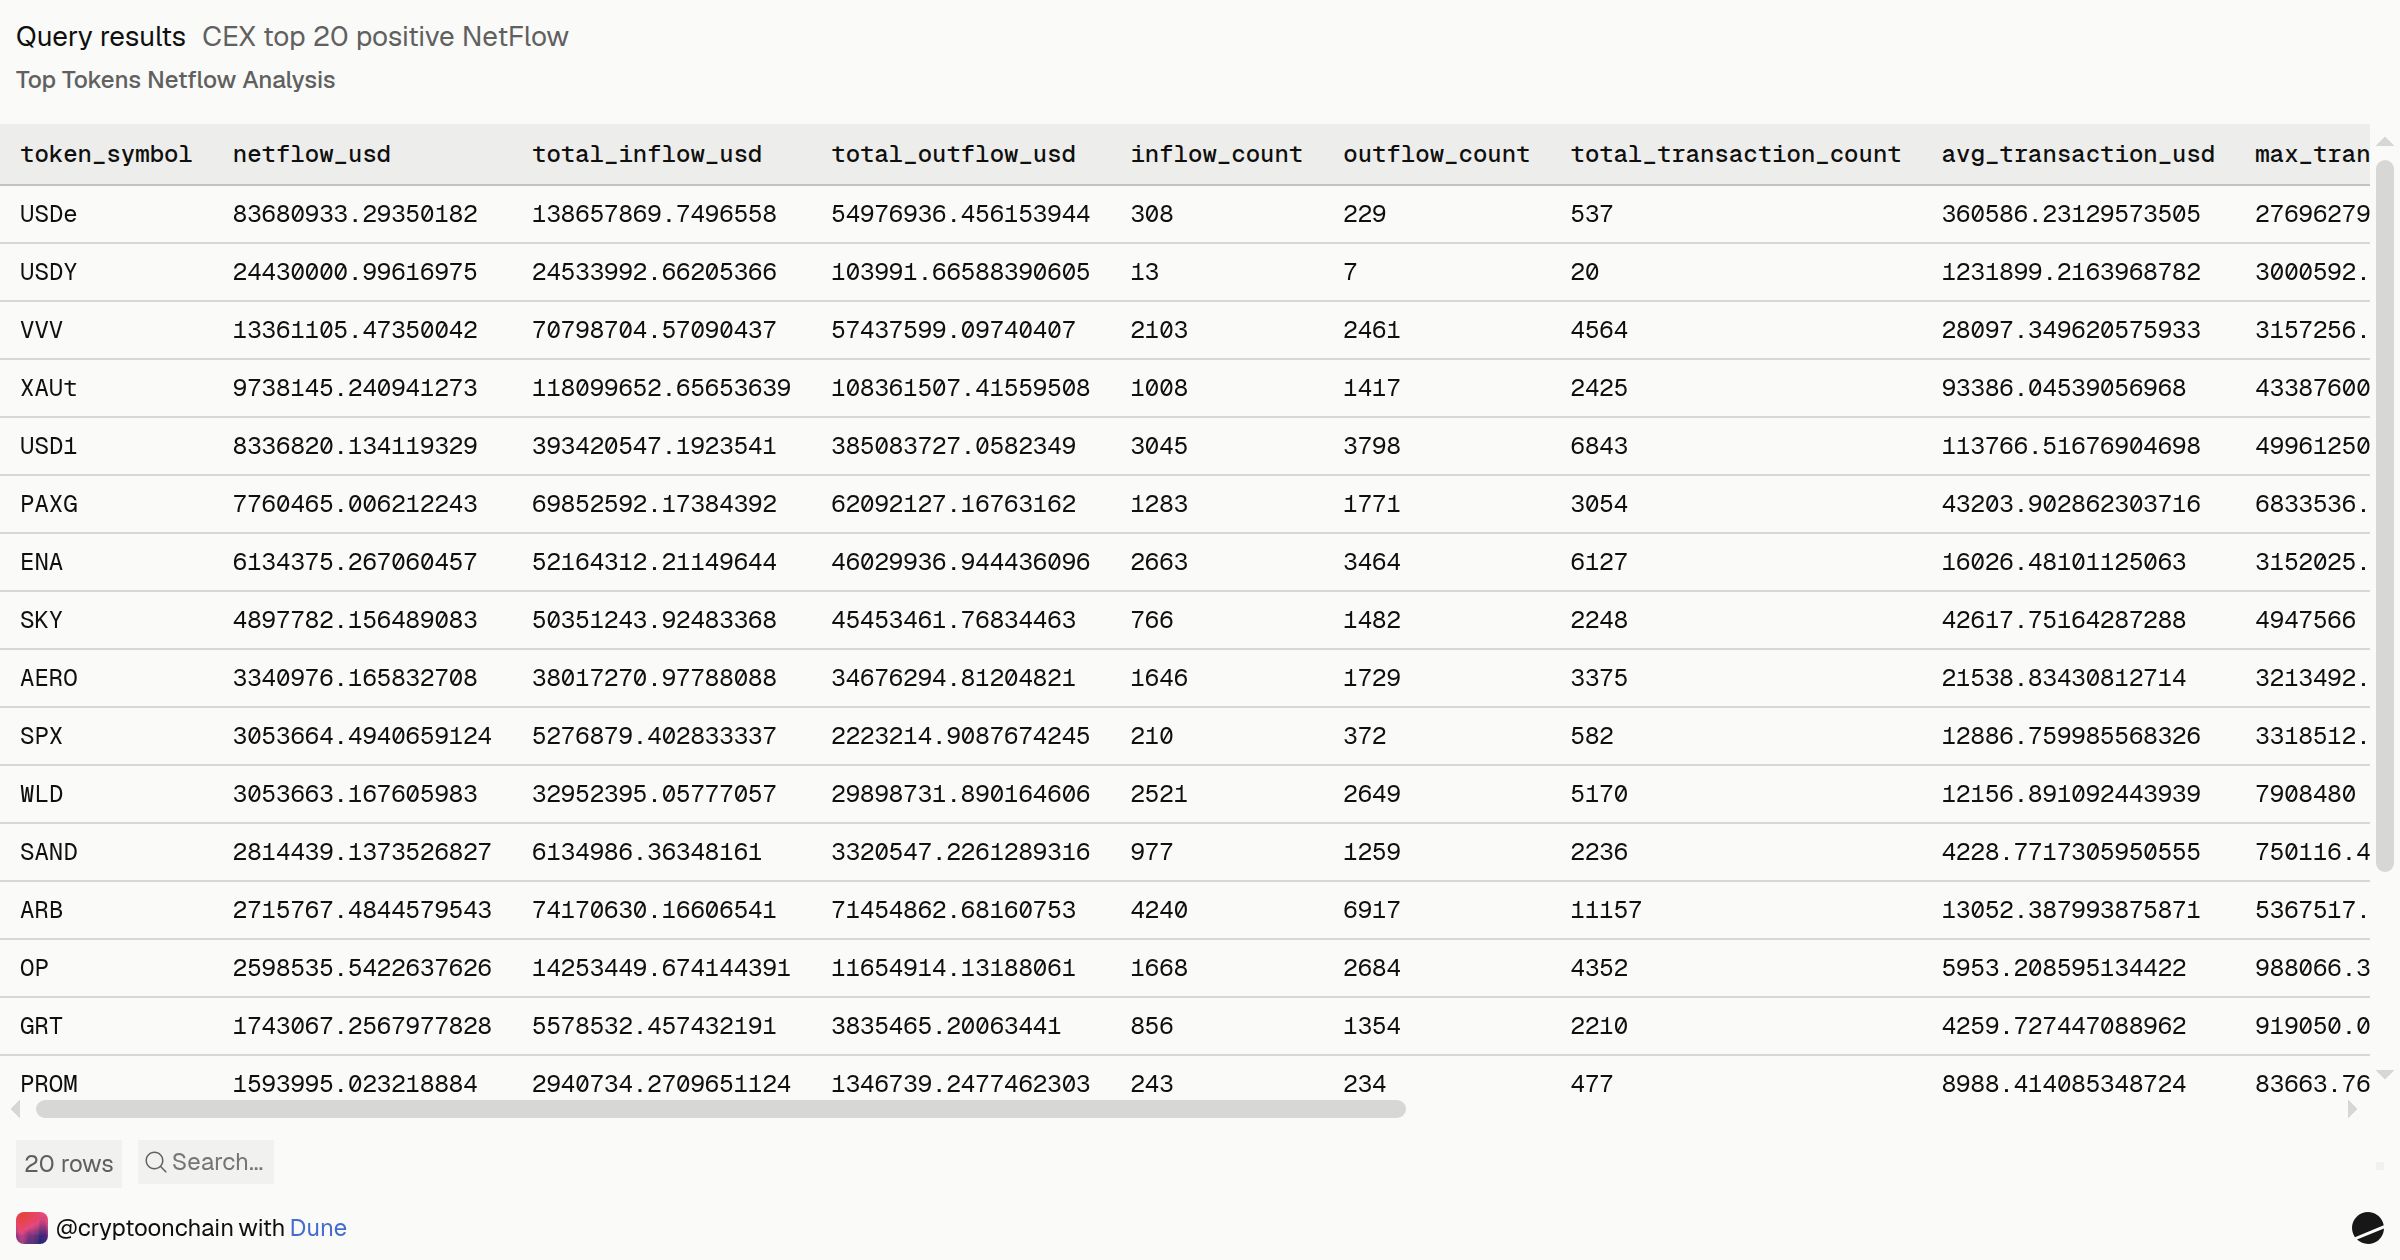Open the cryptoonchain profile avatar
Screen dimensions: 2400x1260
(x=32, y=1228)
